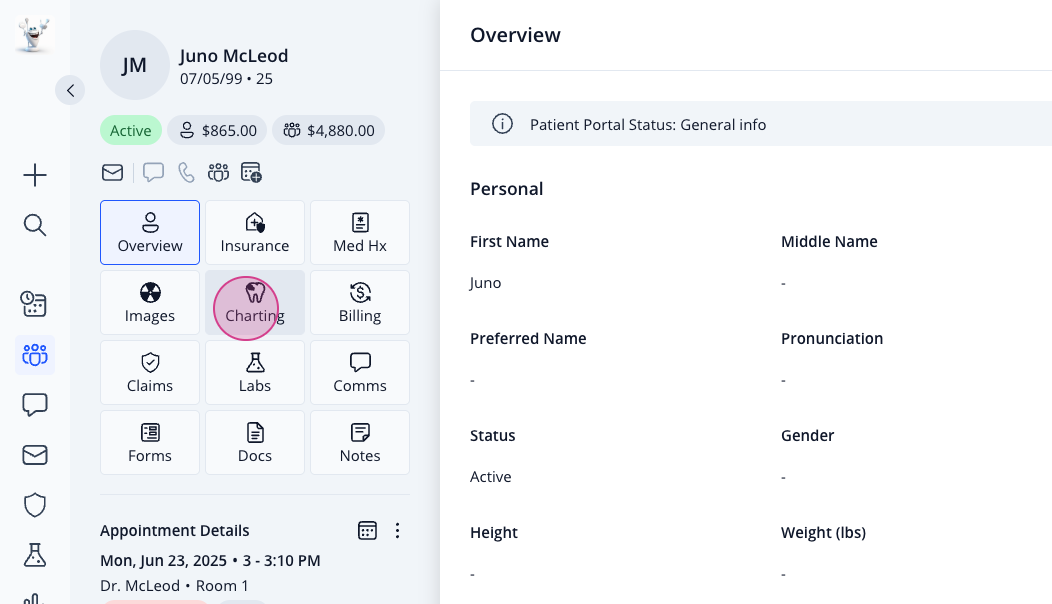This screenshot has width=1052, height=604.
Task: Open the Notes tile
Action: coord(360,442)
